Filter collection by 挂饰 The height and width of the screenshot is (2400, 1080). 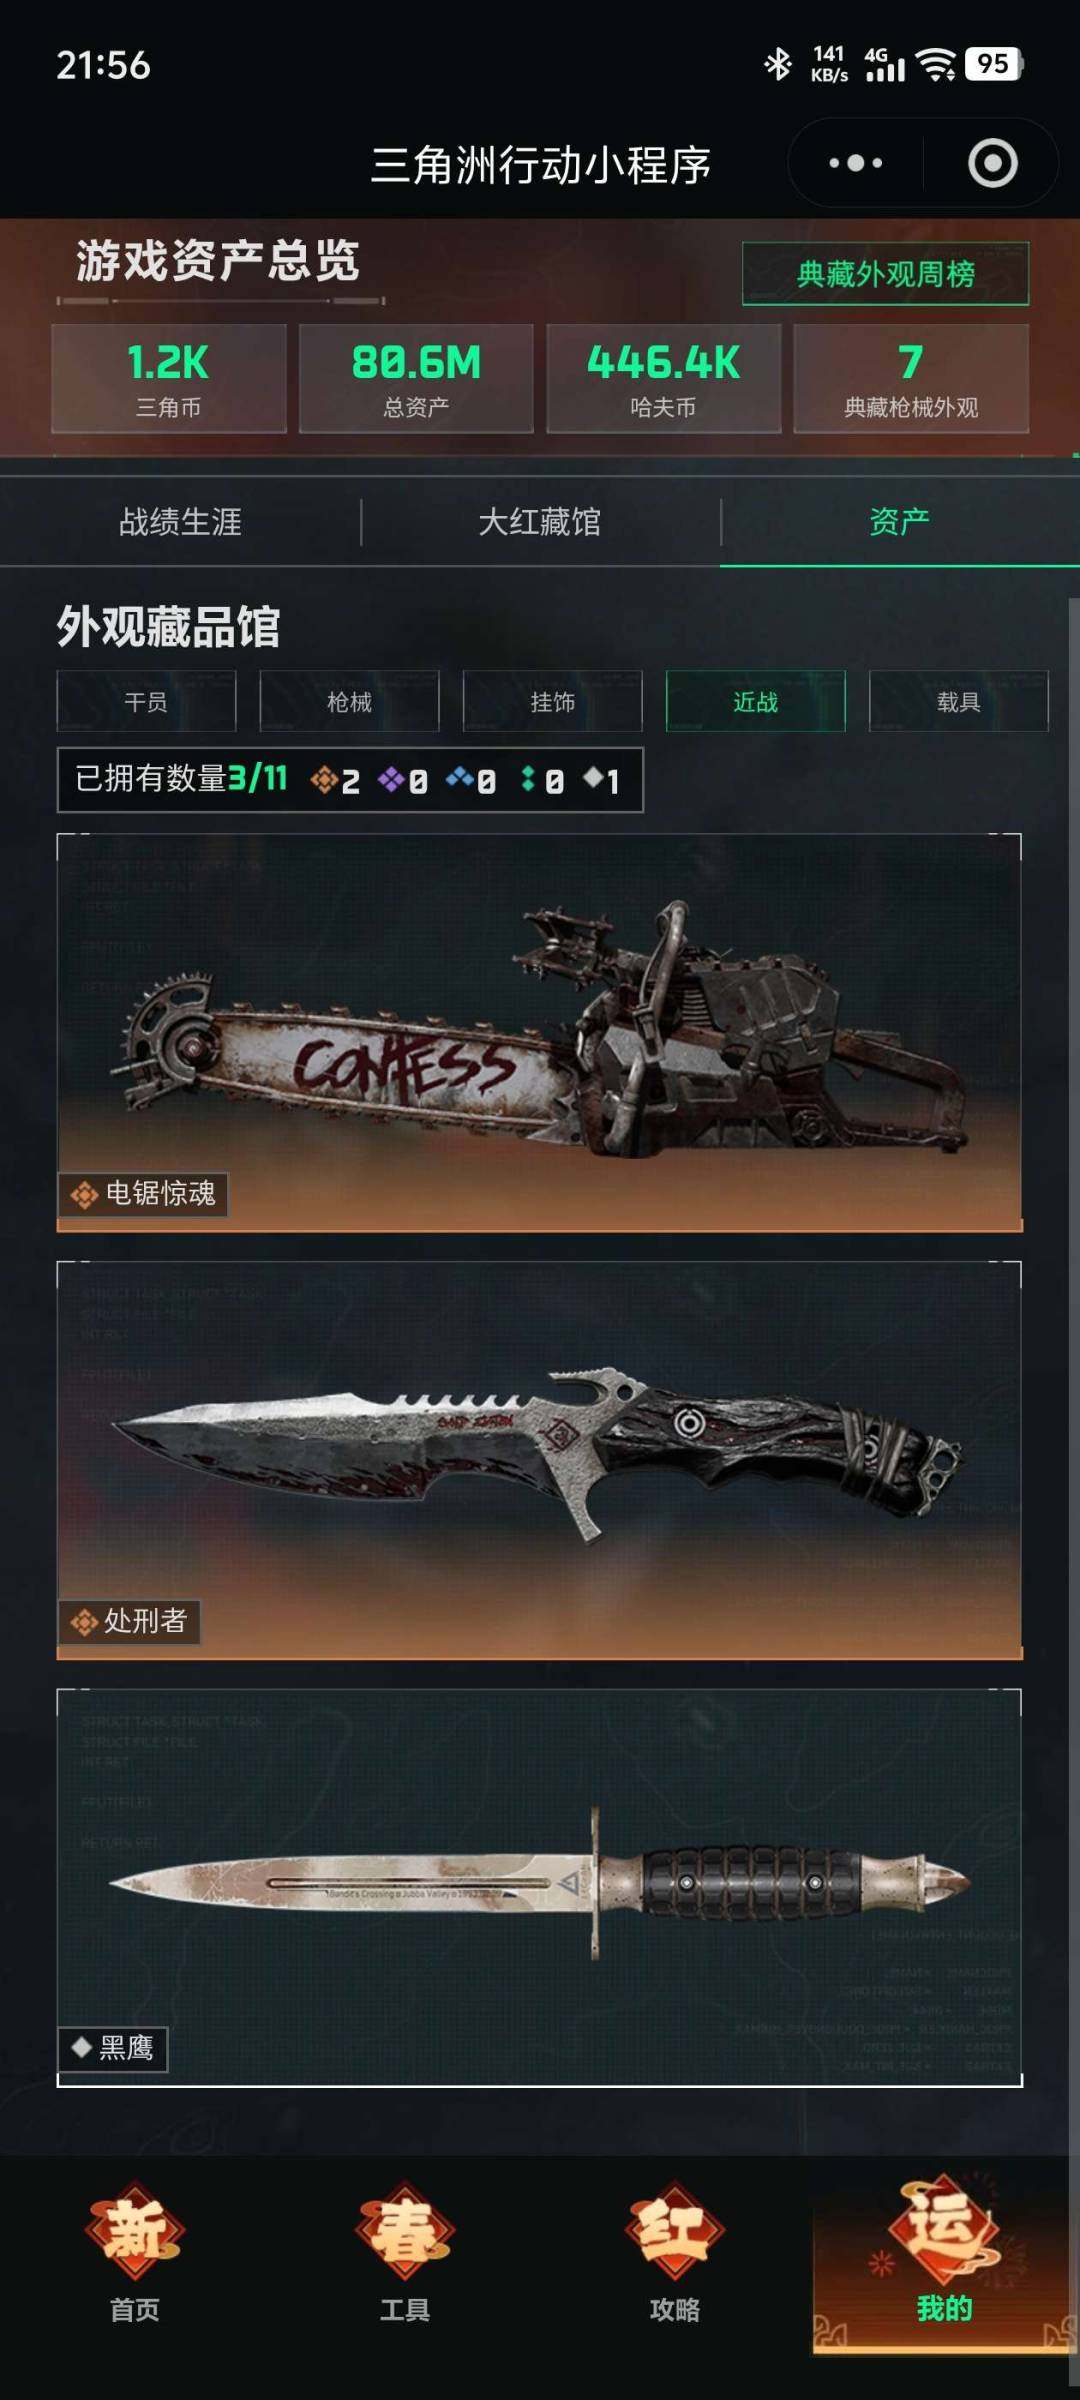coord(552,702)
